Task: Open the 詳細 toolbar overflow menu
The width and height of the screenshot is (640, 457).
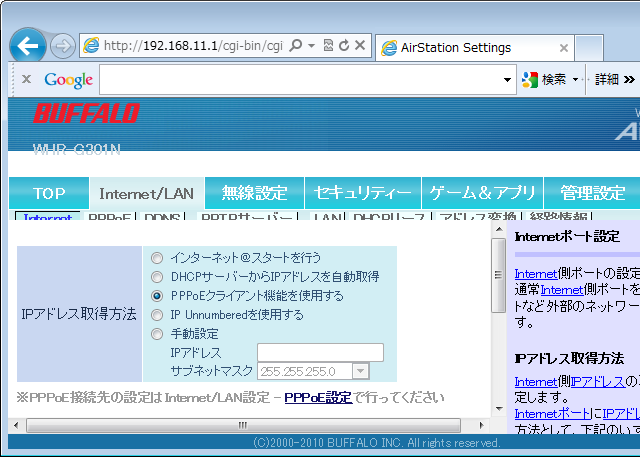Action: click(615, 79)
